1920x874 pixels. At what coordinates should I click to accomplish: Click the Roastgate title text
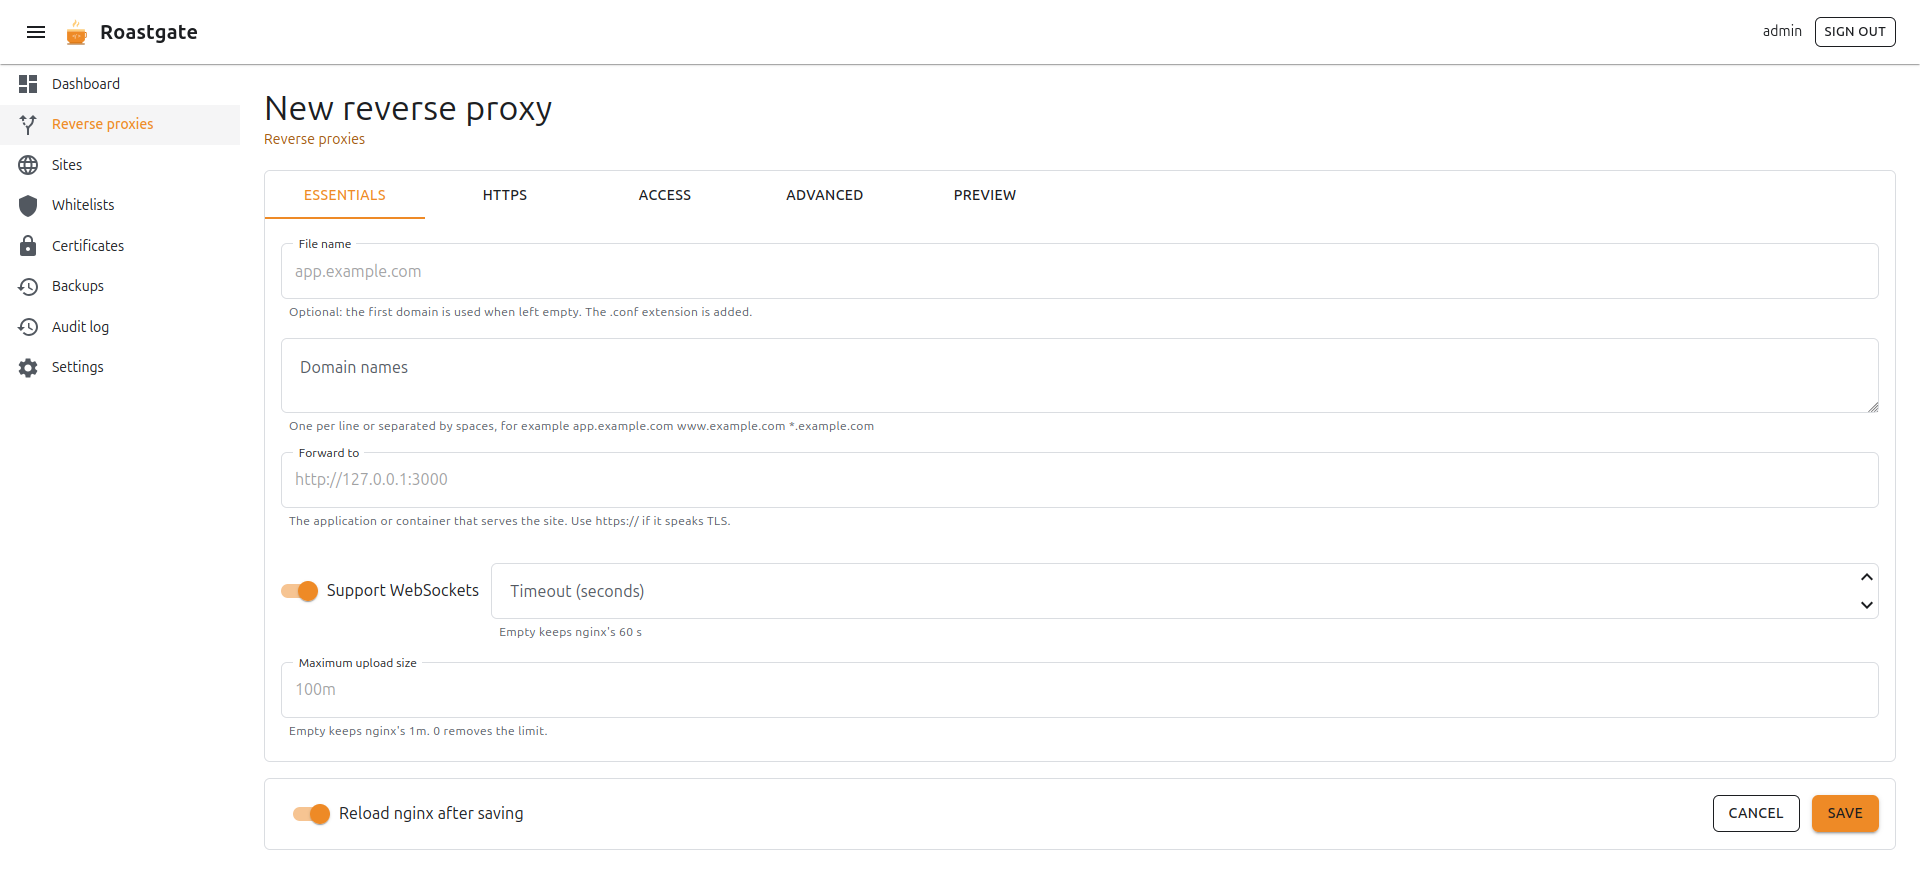(149, 32)
